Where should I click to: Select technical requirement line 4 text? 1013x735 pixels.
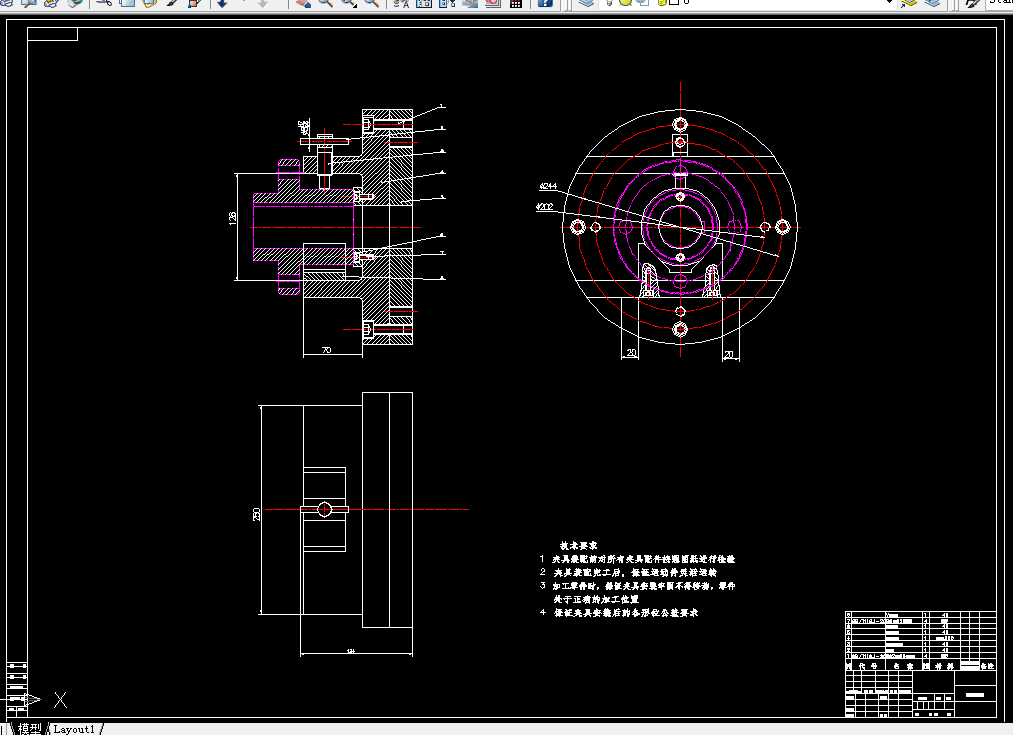point(619,613)
